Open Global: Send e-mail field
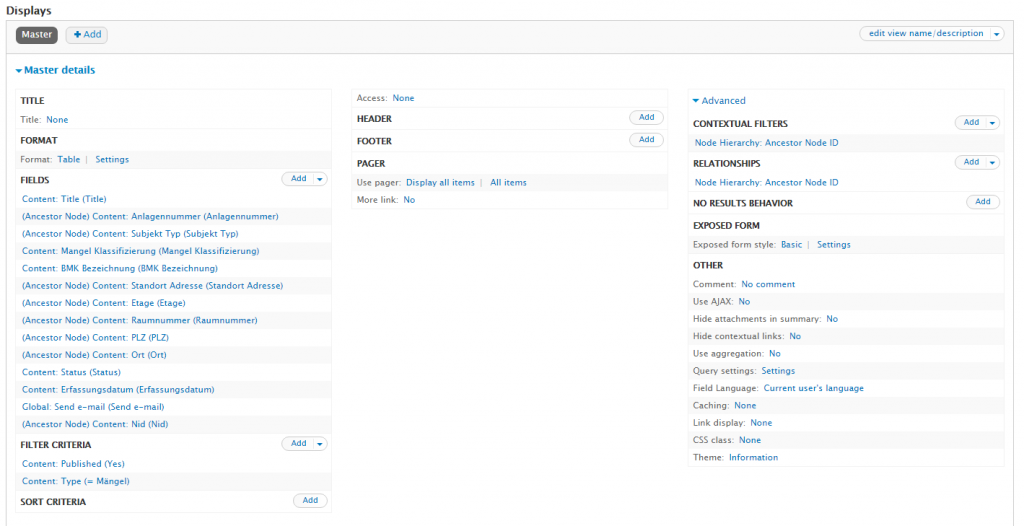The image size is (1024, 526). click(93, 407)
